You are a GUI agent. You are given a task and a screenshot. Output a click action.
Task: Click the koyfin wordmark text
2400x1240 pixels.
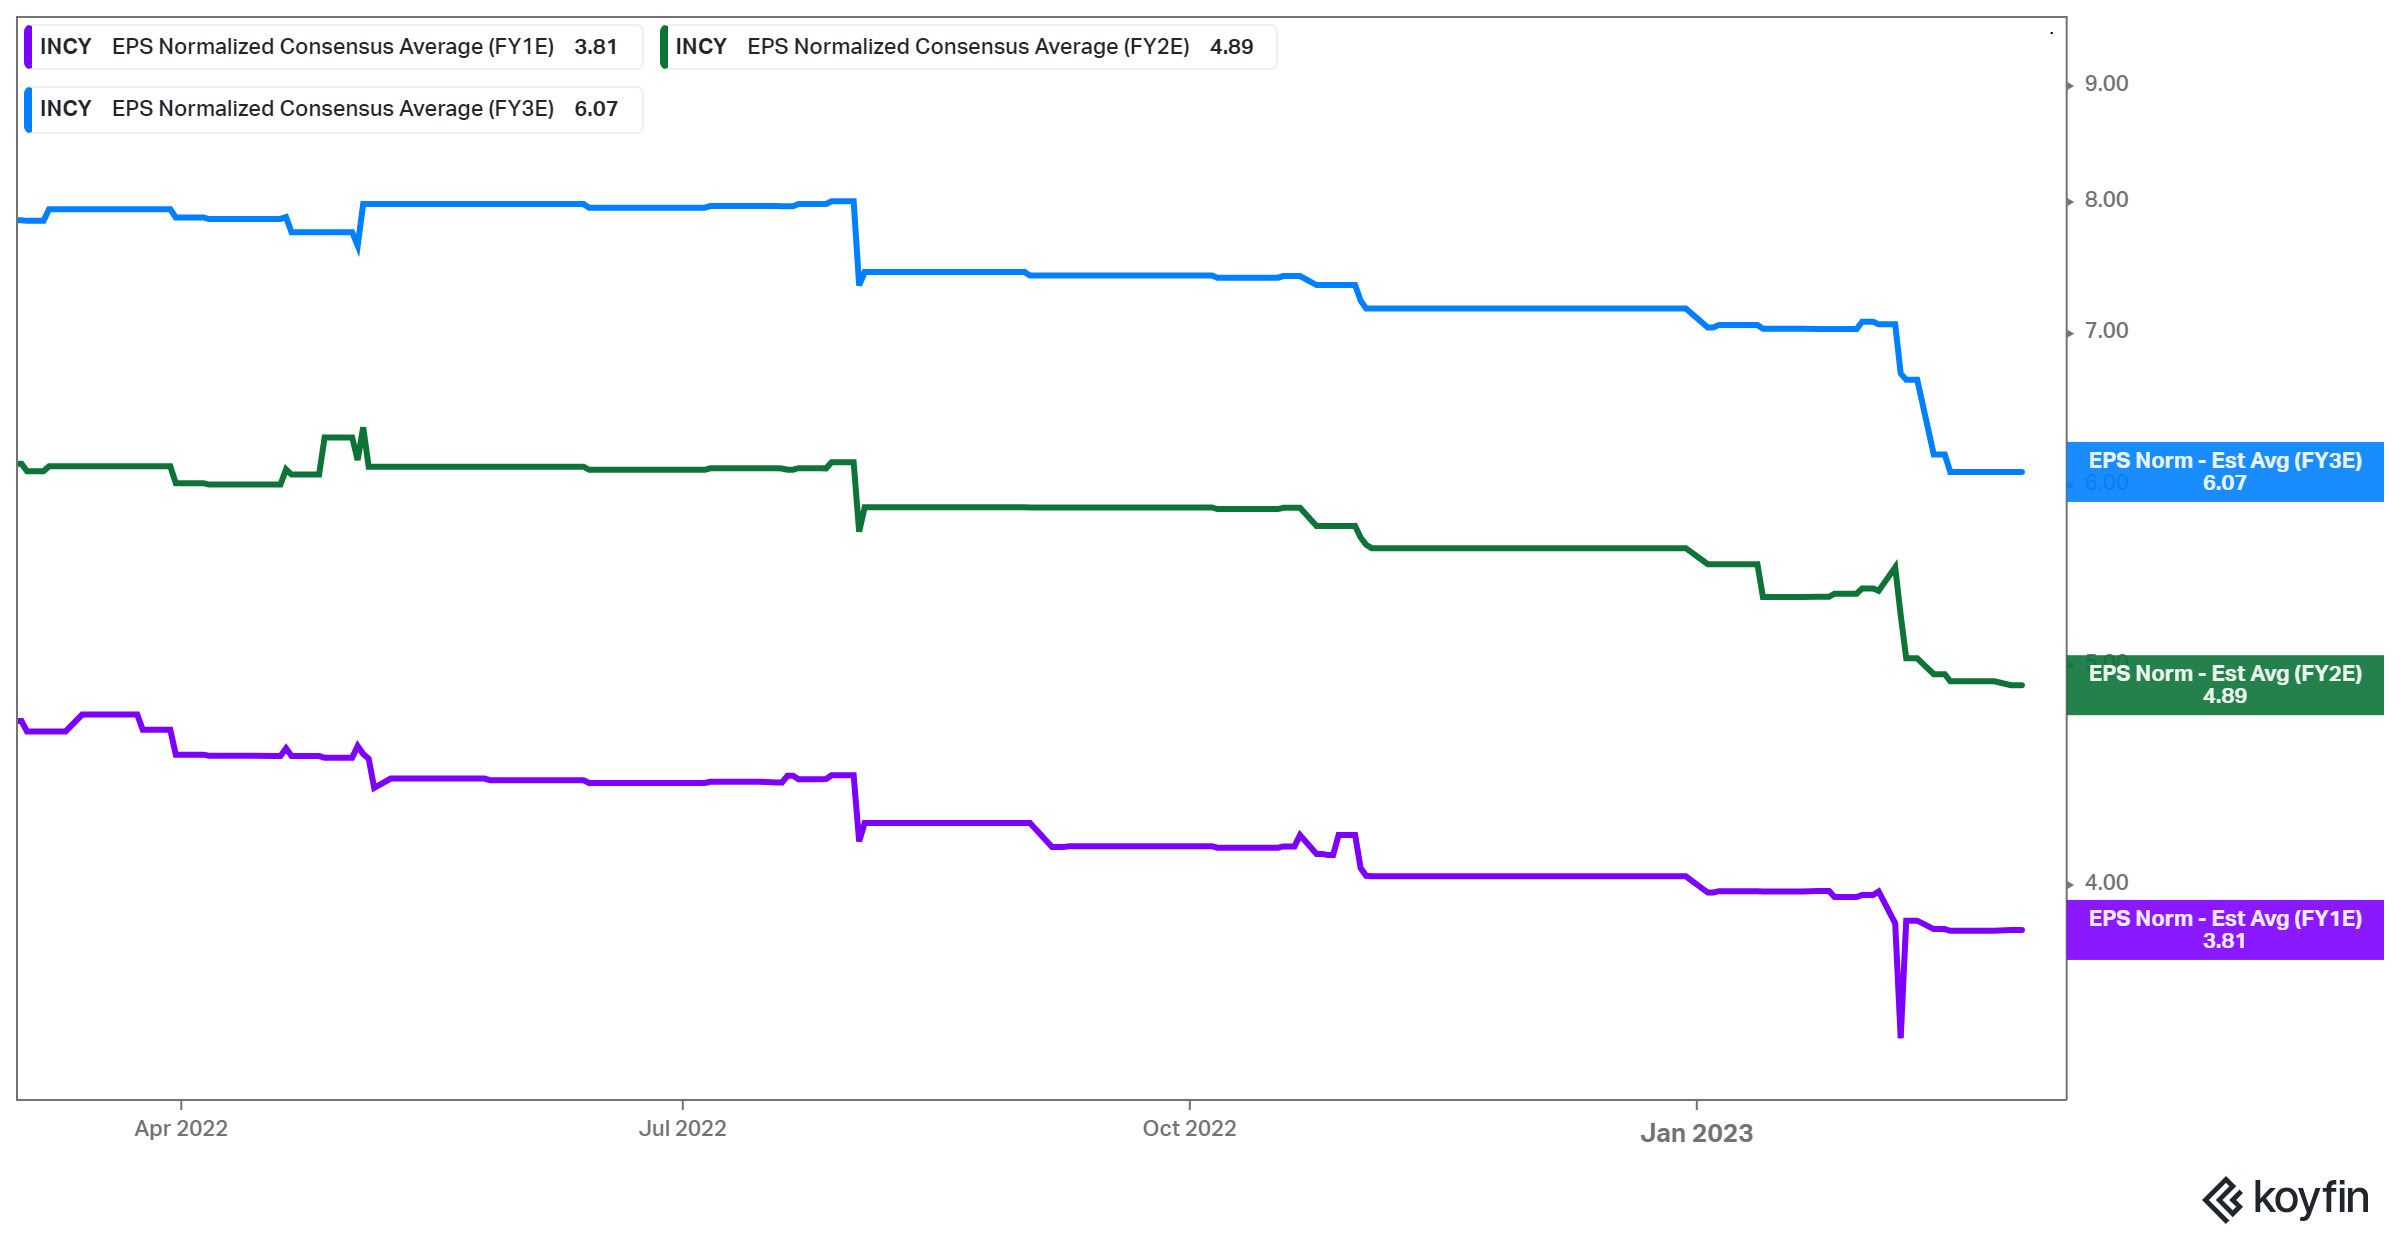2310,1198
